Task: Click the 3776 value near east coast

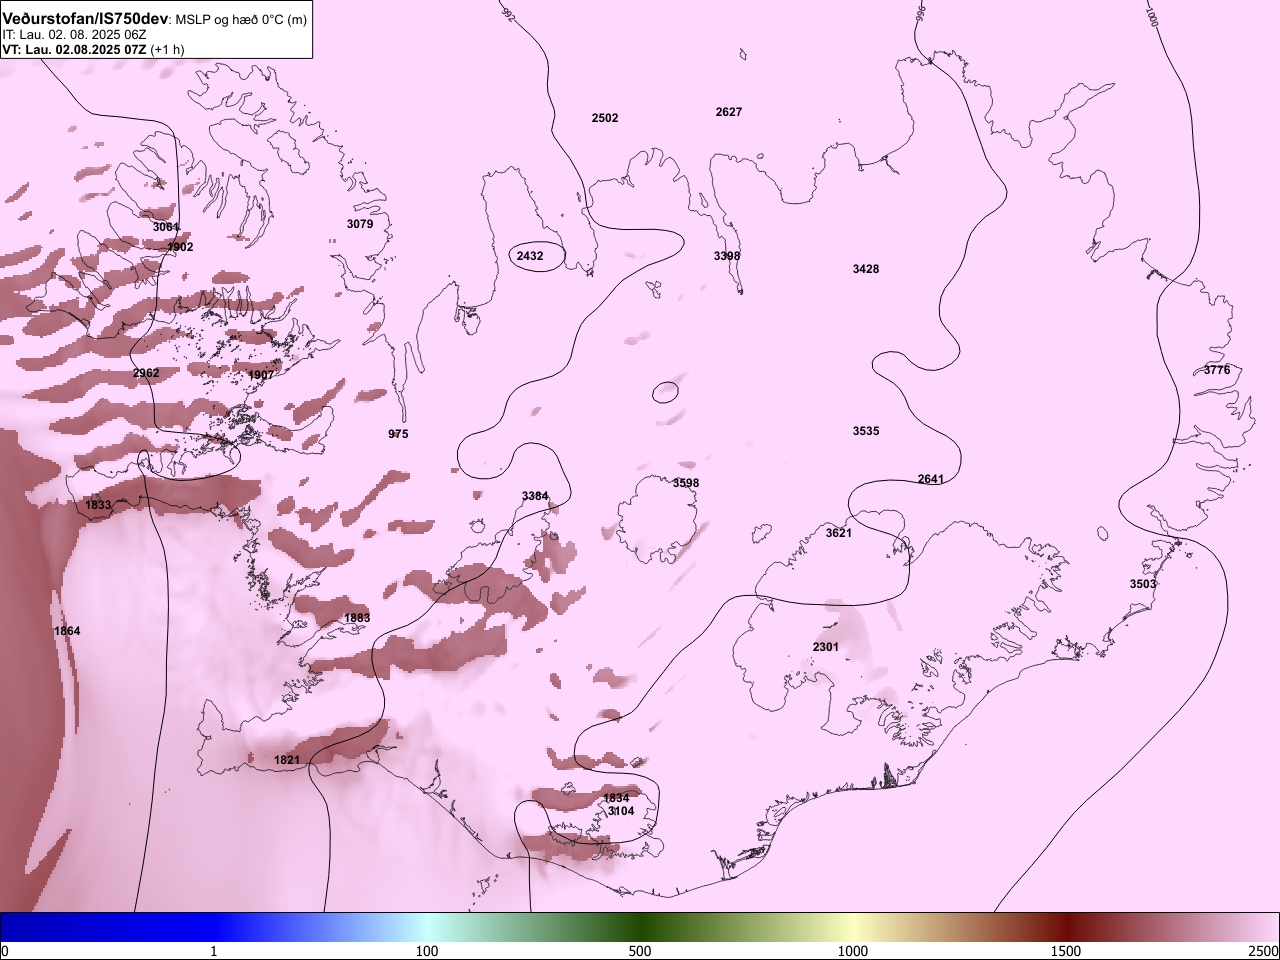Action: click(x=1217, y=370)
